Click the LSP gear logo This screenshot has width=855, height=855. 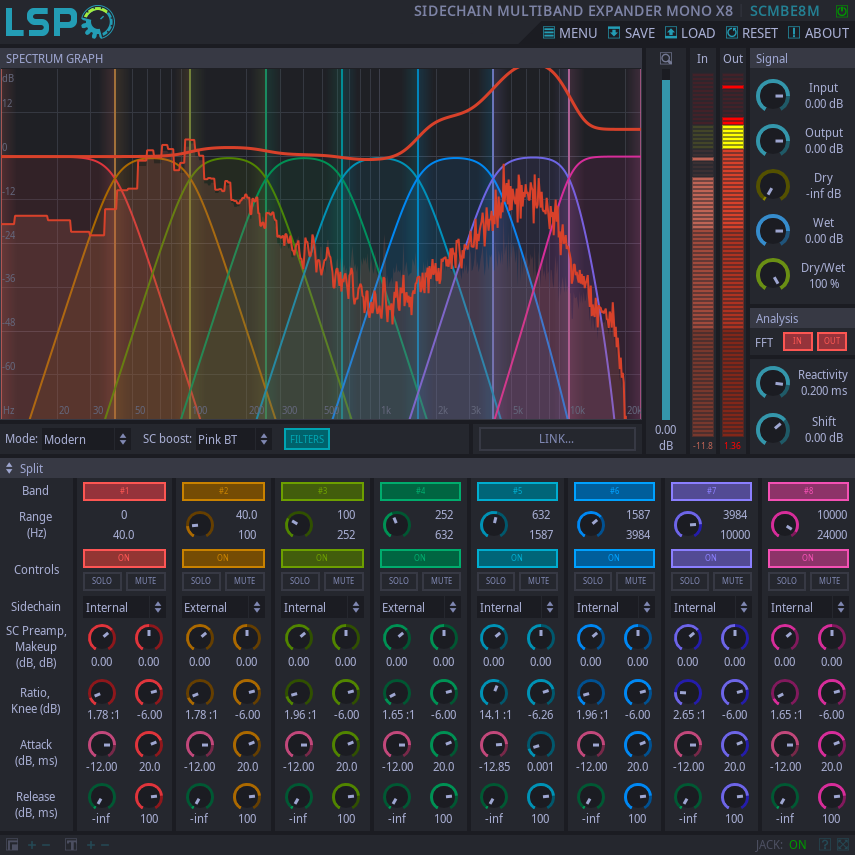[60, 22]
